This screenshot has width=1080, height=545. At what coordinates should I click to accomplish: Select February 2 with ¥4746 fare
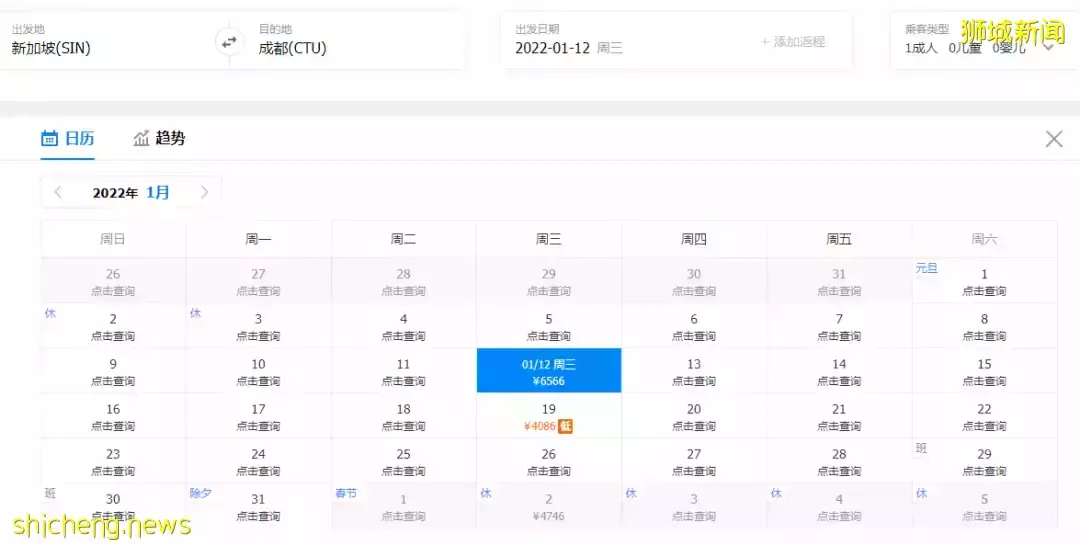[549, 506]
